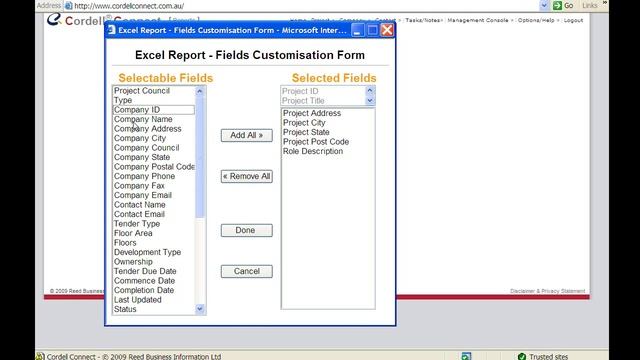Select Floor Area field

[x=154, y=233]
